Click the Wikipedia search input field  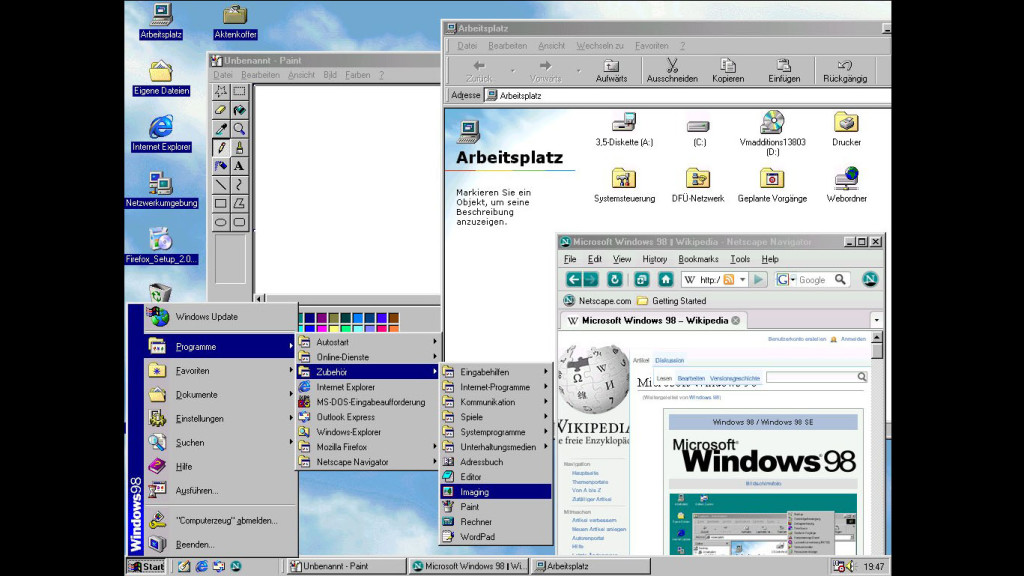tap(811, 377)
